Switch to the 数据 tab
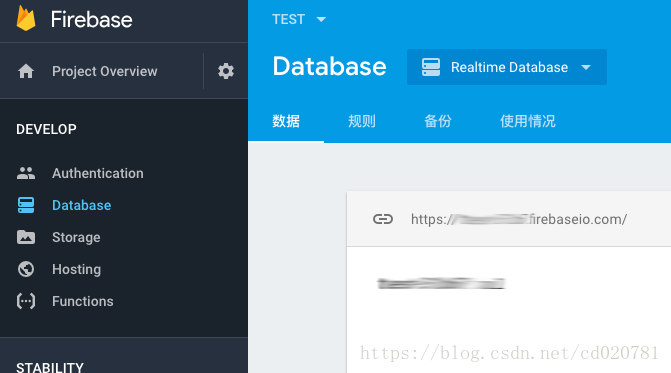 (286, 121)
